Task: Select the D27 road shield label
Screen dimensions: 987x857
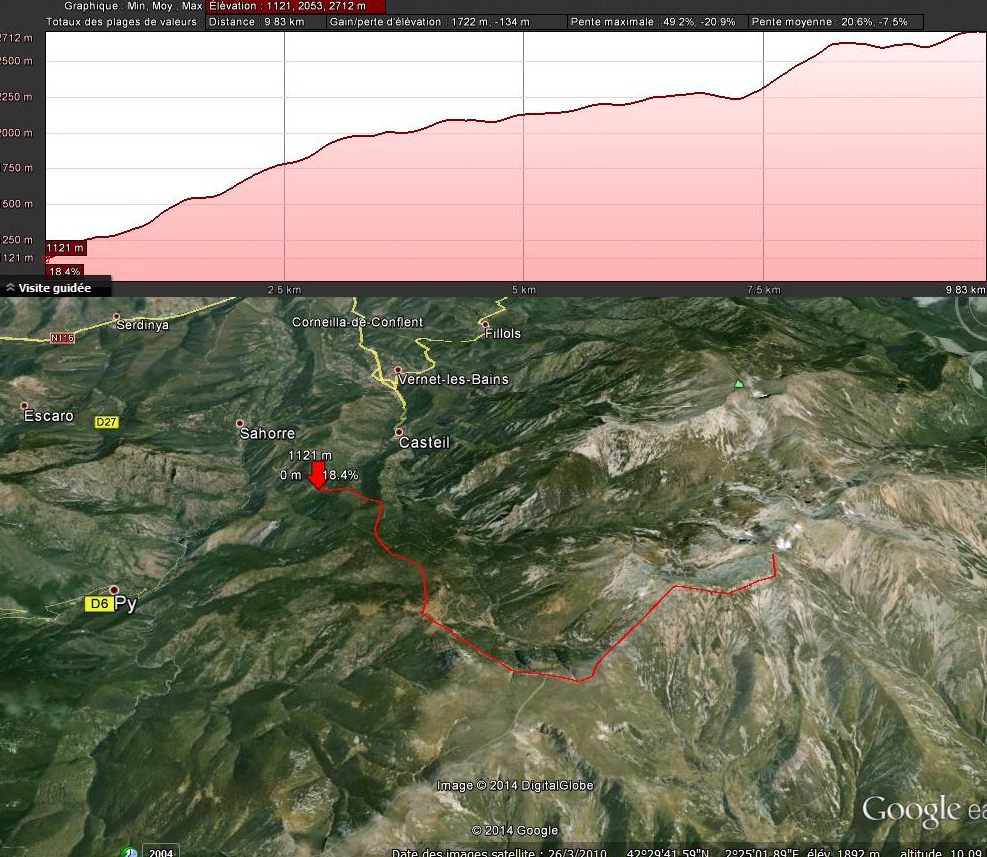Action: [x=107, y=422]
